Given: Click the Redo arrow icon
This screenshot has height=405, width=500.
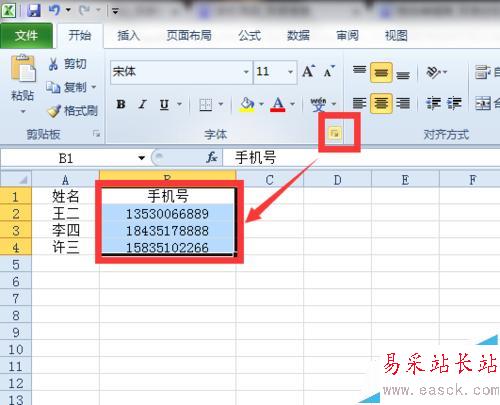Looking at the screenshot, I should (84, 10).
